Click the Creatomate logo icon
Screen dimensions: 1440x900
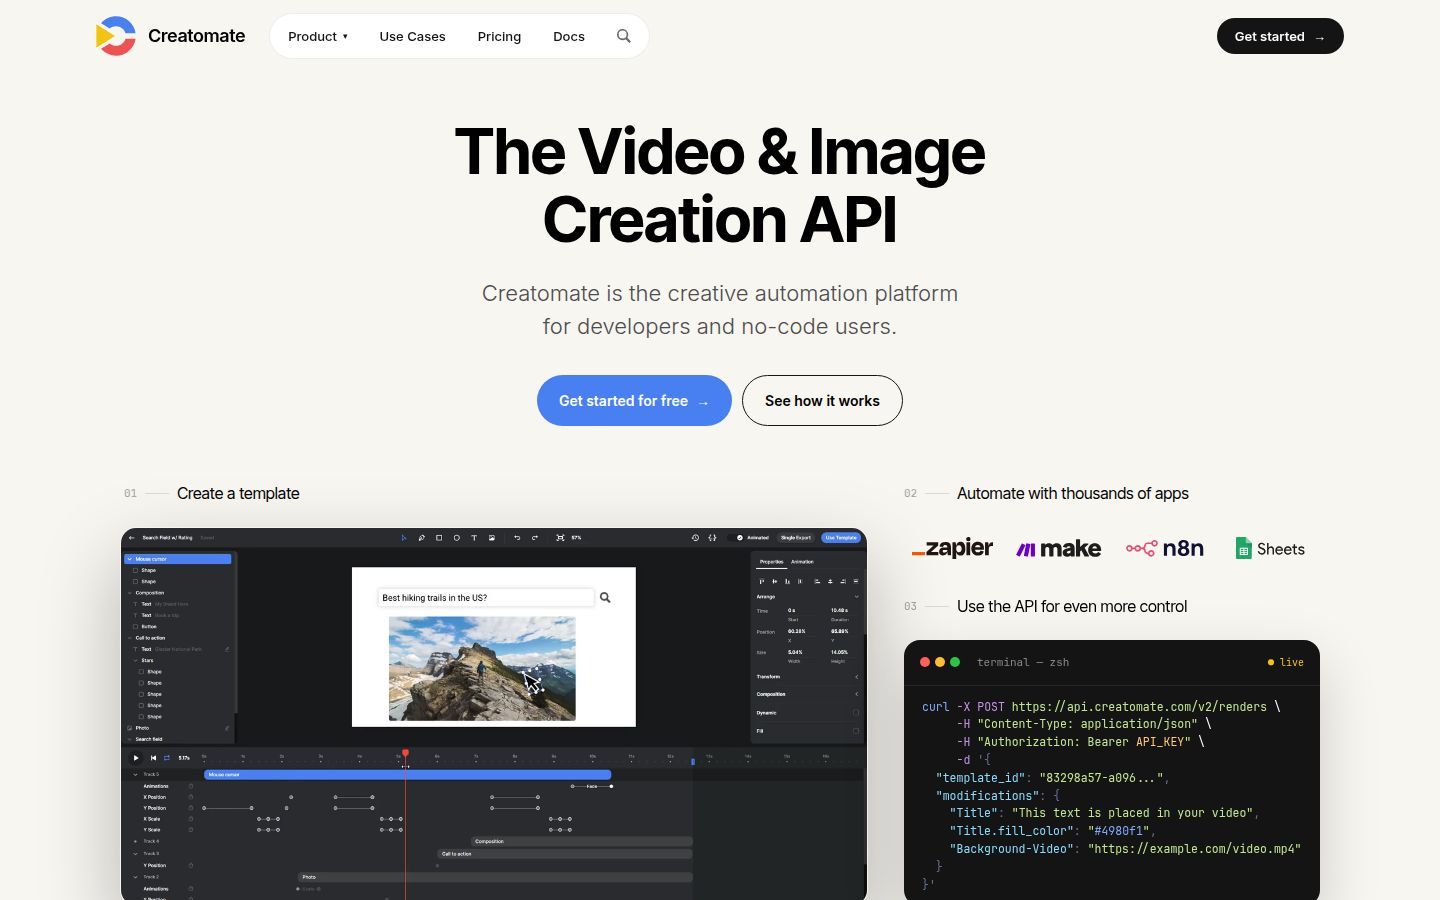(115, 36)
